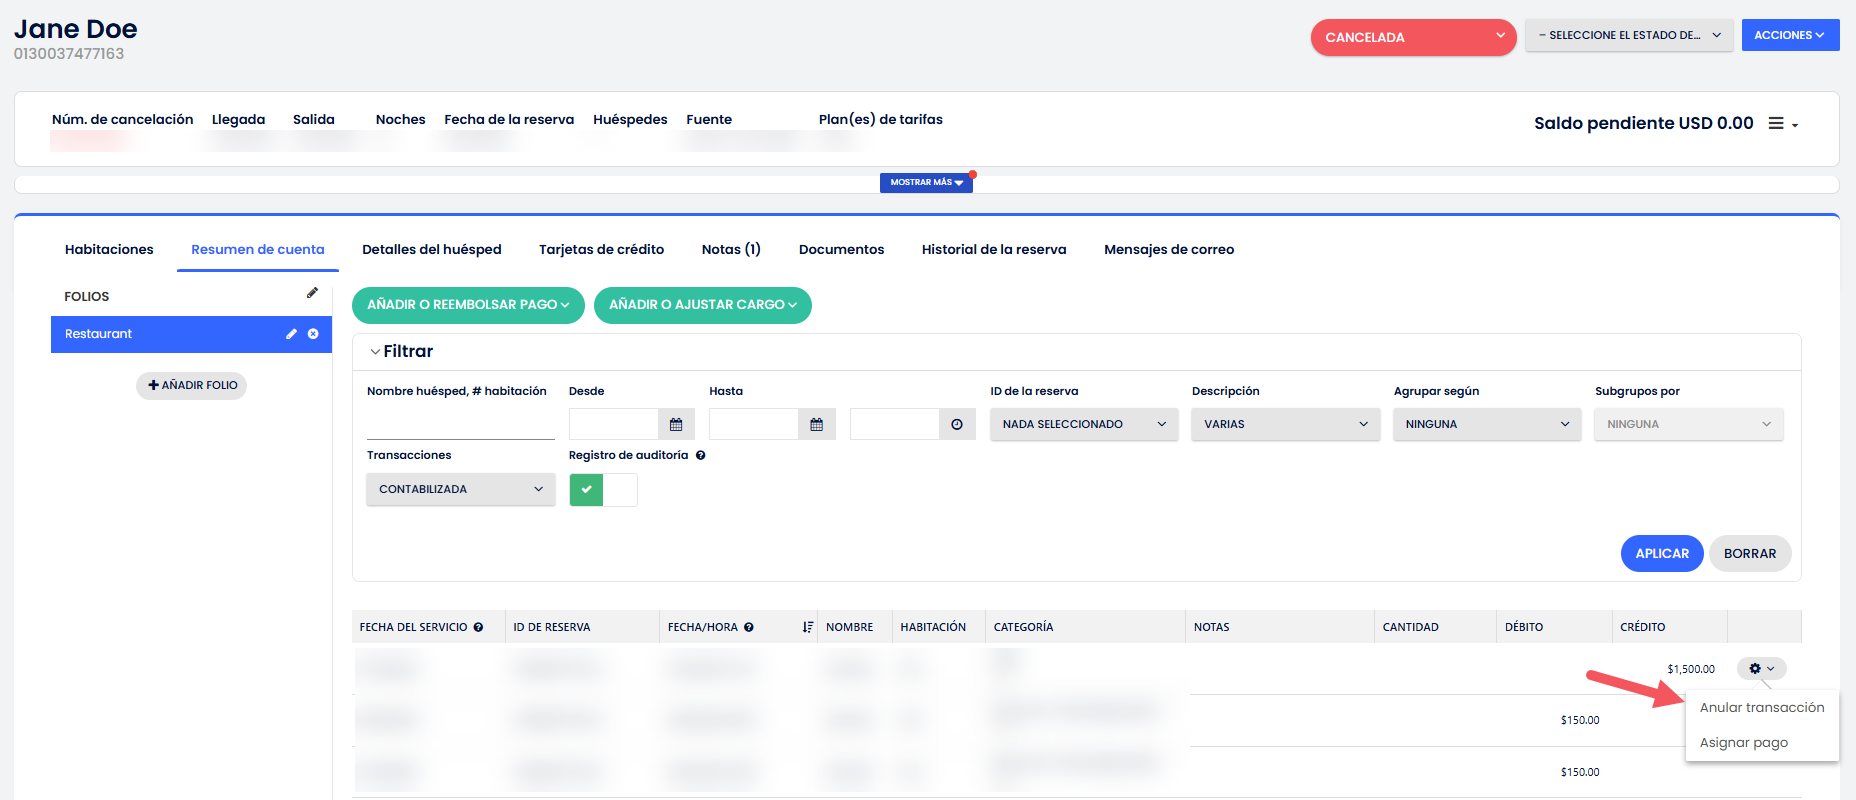The width and height of the screenshot is (1856, 800).
Task: Click the Nombre huésped, # habitación field
Action: pos(460,424)
